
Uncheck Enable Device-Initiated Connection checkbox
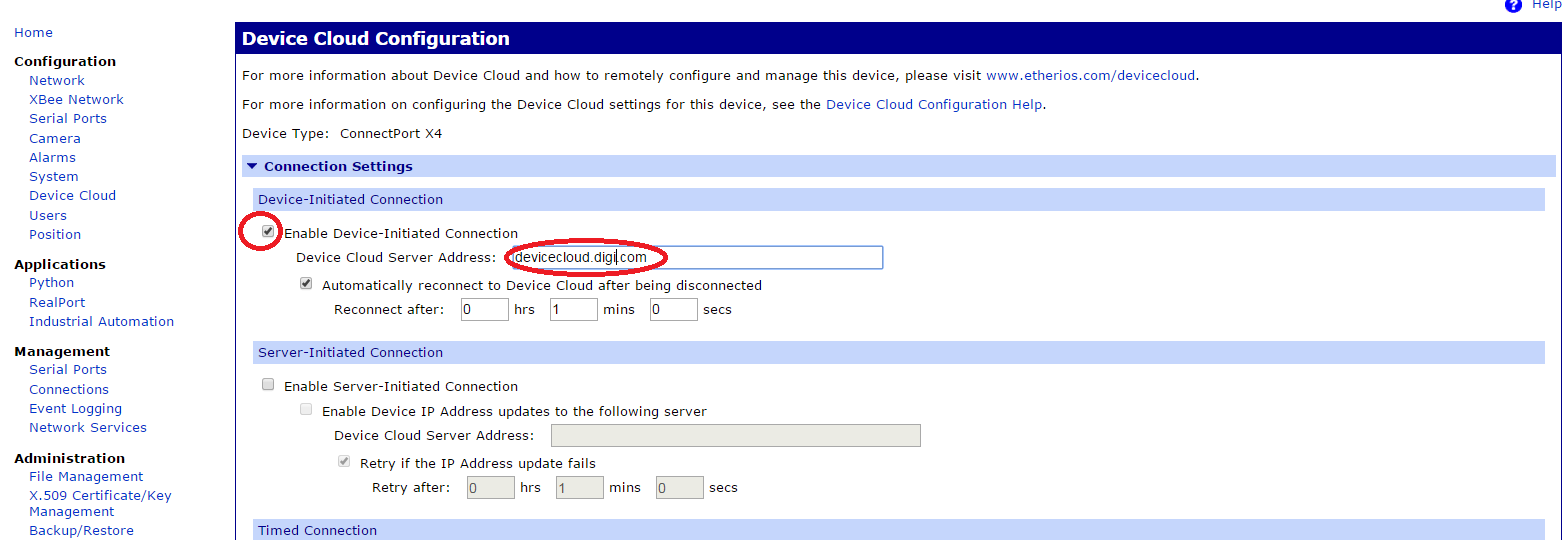pos(268,232)
